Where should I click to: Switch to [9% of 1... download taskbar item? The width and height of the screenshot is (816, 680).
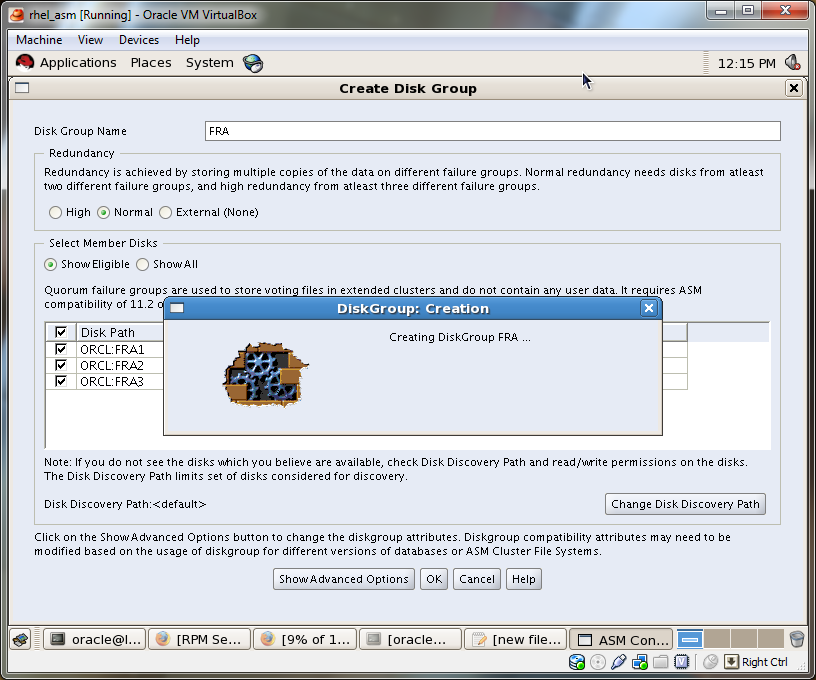305,639
